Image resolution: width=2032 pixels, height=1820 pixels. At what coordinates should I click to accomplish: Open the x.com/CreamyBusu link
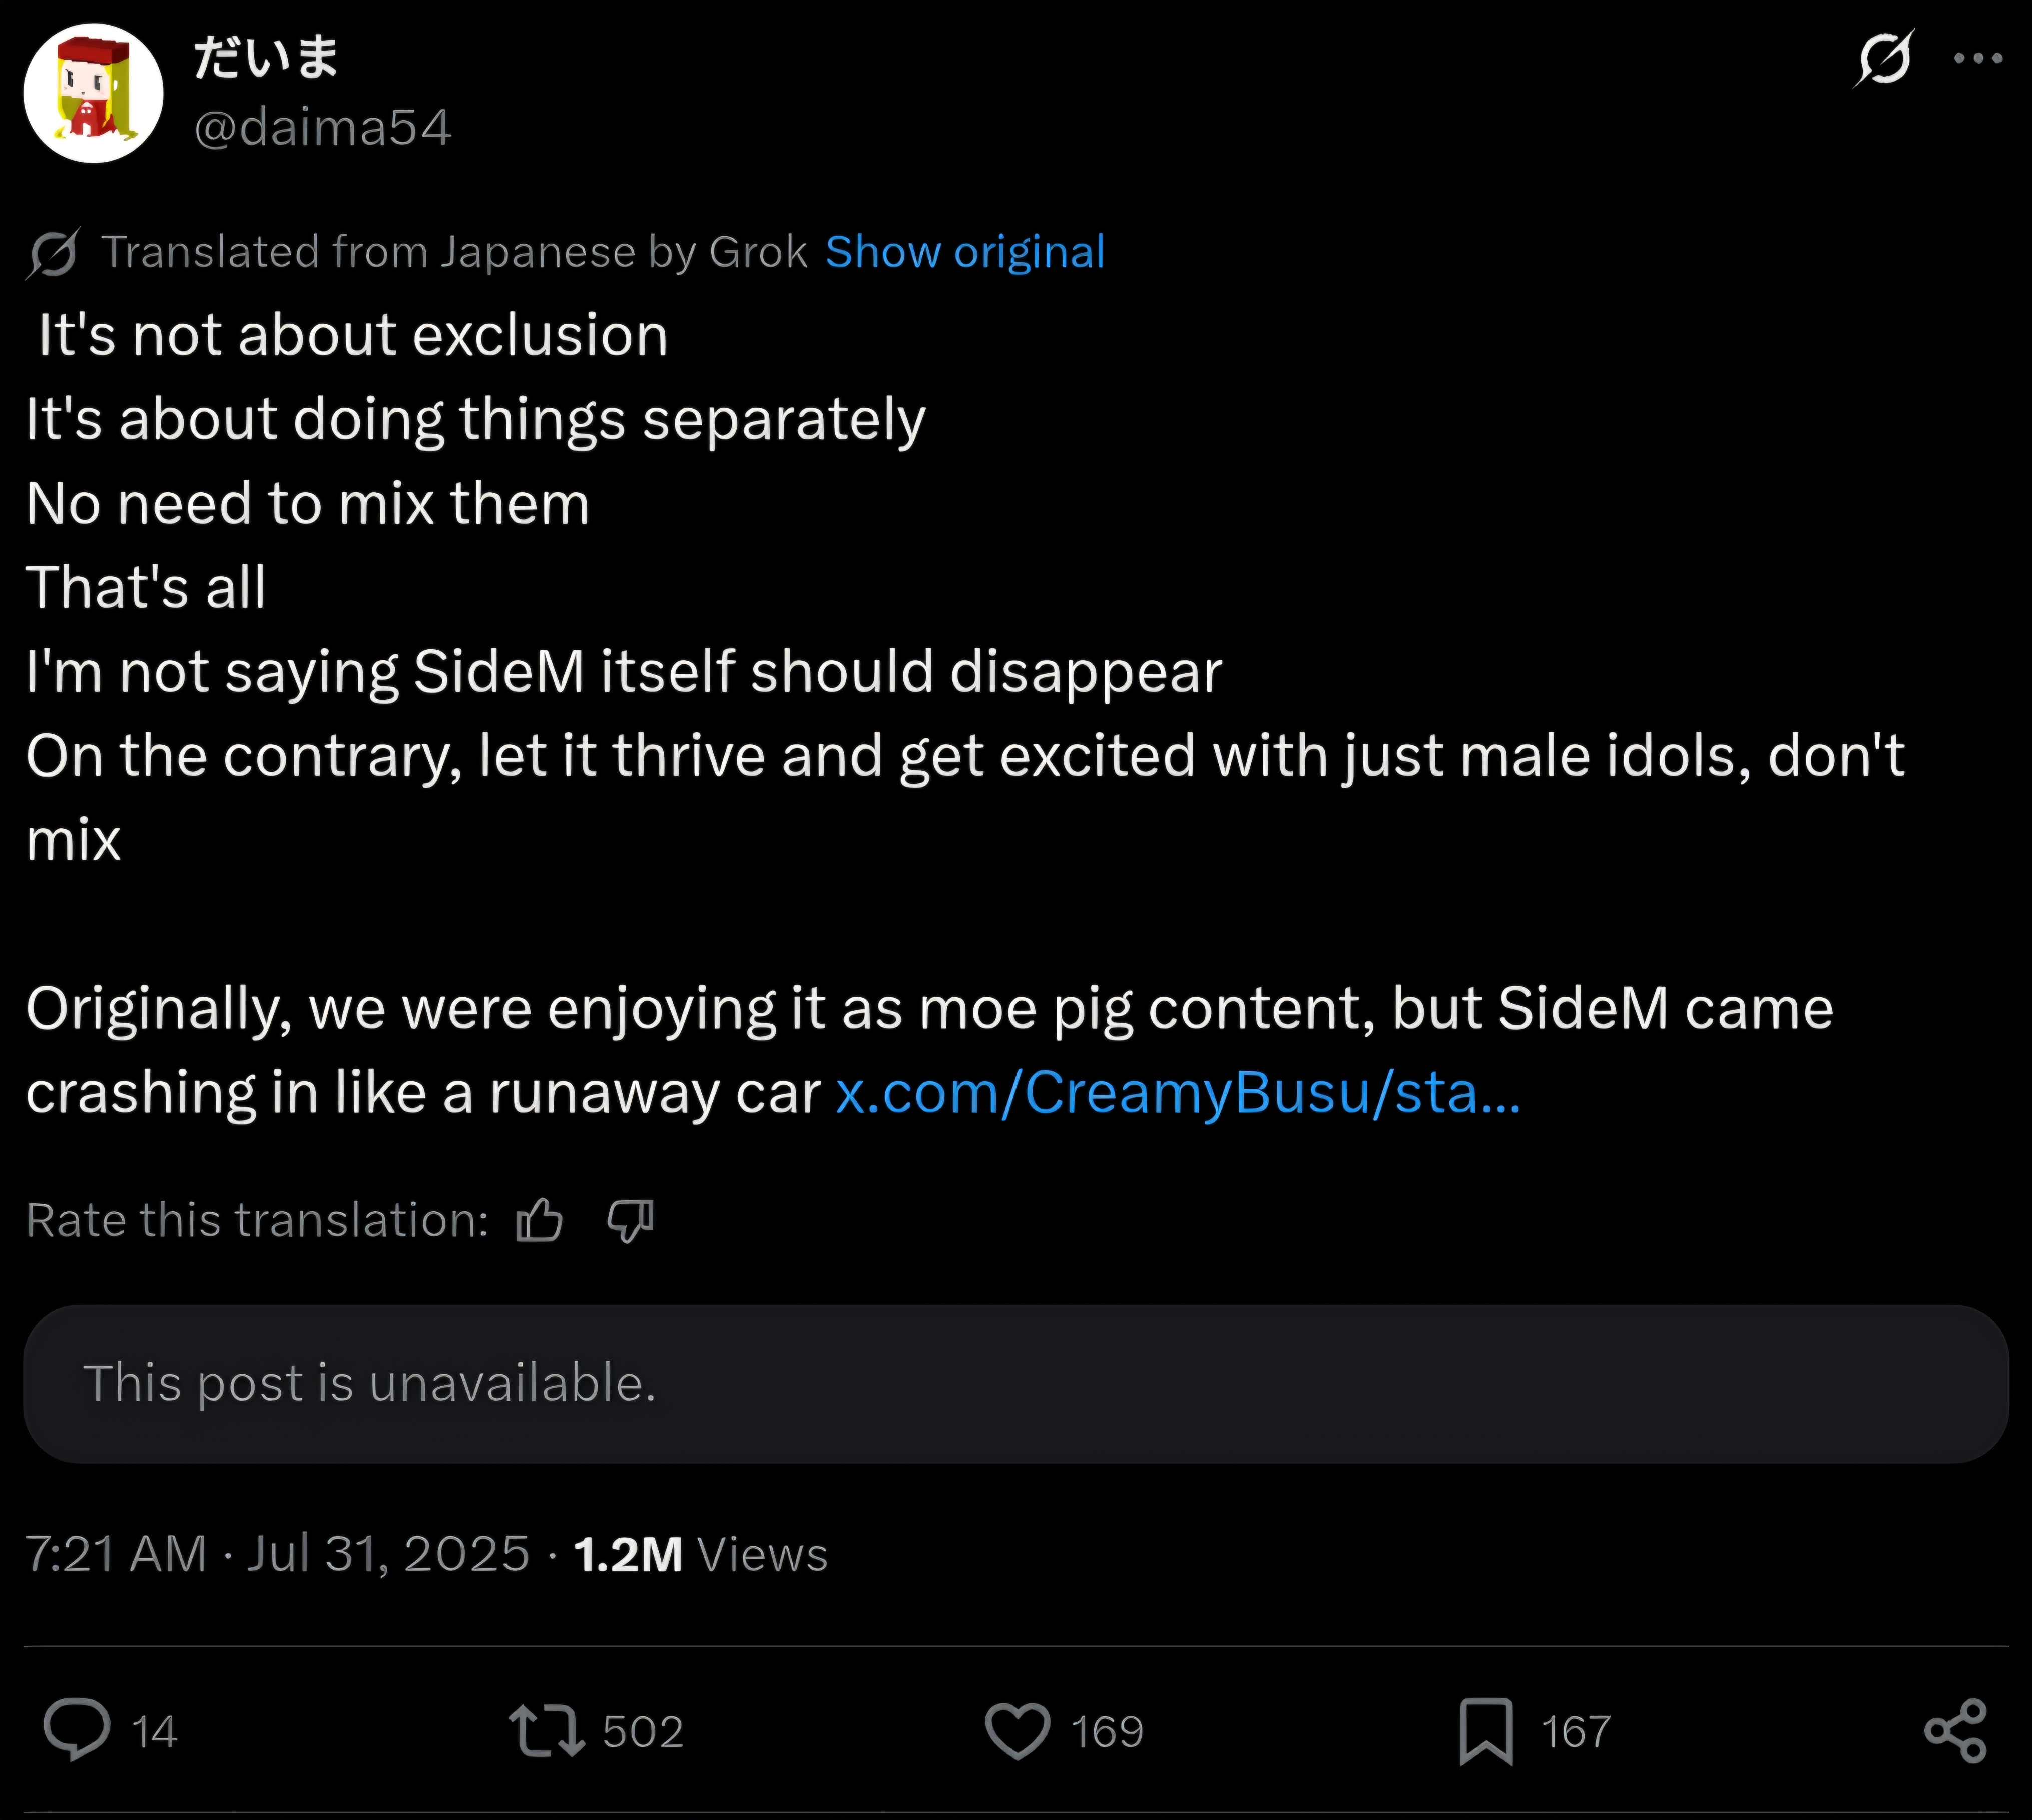pyautogui.click(x=1178, y=1092)
